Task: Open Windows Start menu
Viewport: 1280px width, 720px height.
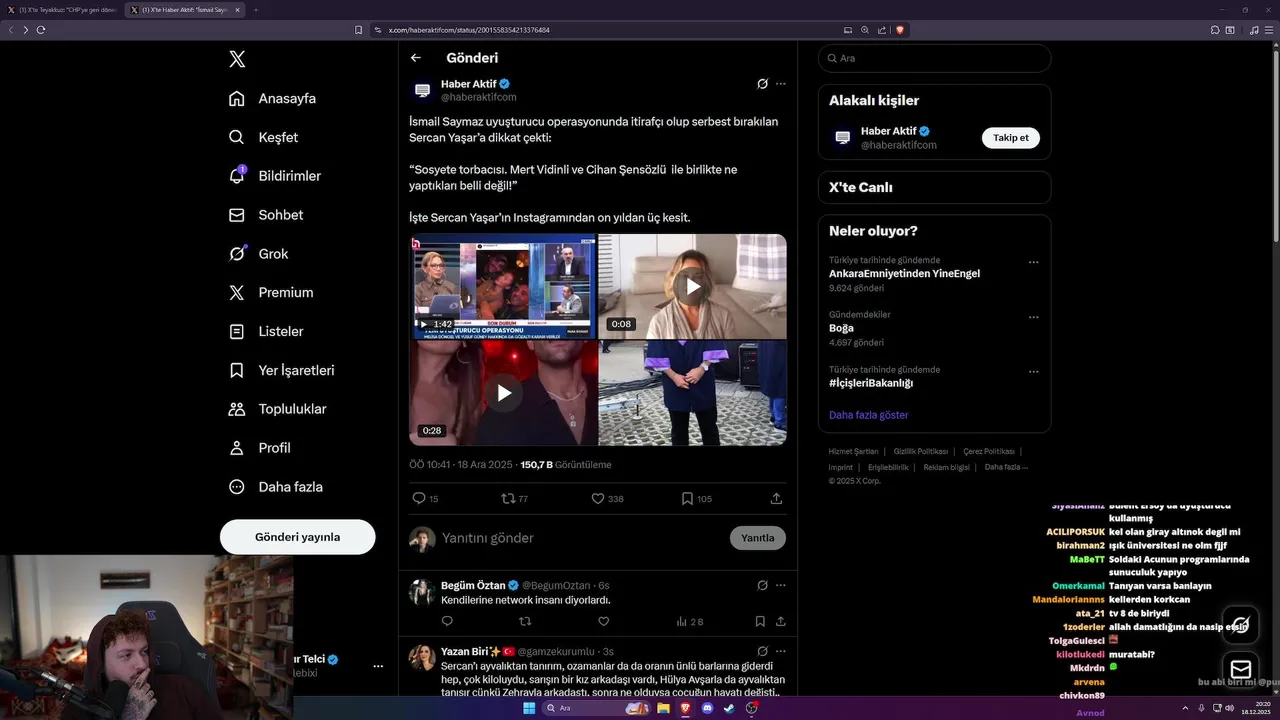Action: click(x=529, y=708)
